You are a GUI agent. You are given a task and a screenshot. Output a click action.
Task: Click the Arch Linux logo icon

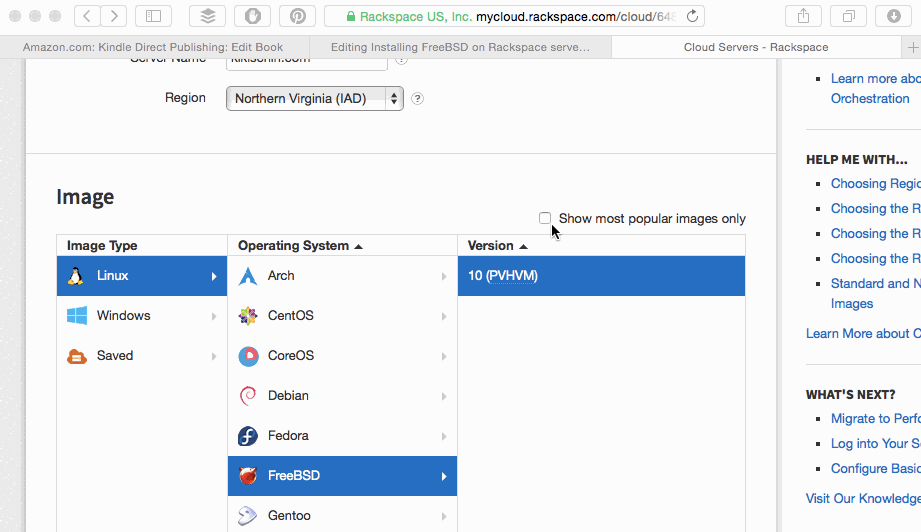pyautogui.click(x=248, y=276)
